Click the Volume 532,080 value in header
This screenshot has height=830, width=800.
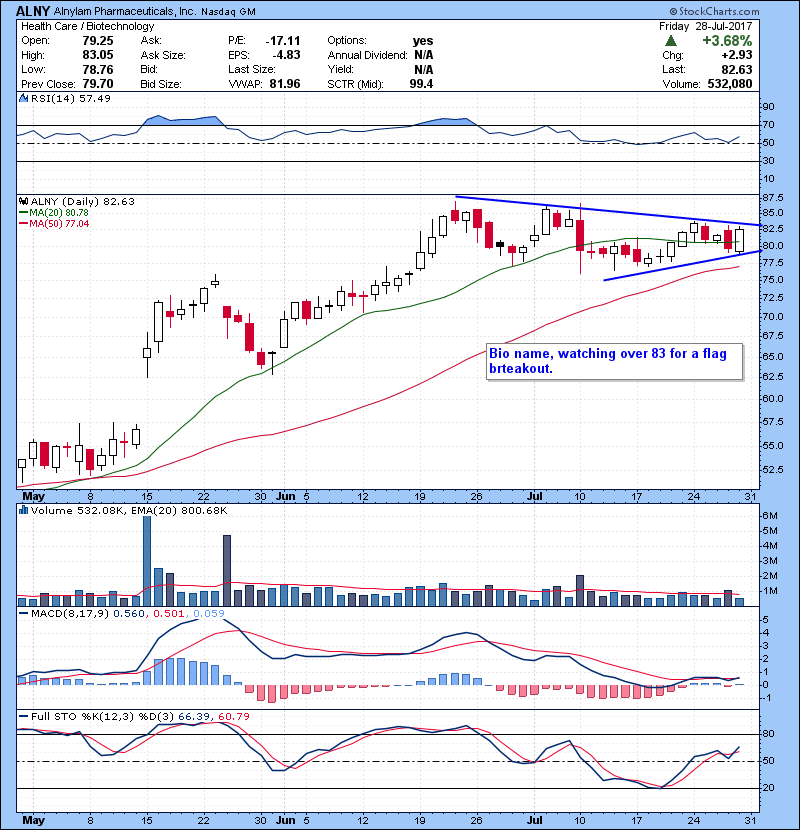[x=730, y=84]
